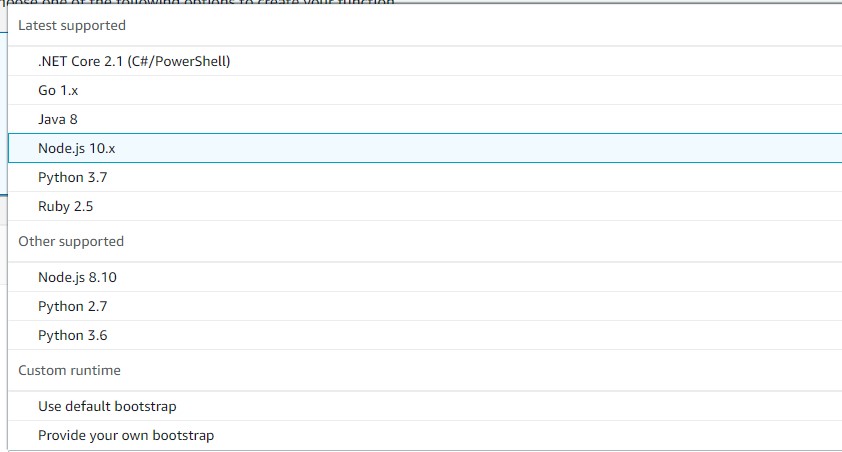Click the partially hidden heading text above the list
The height and width of the screenshot is (452, 842).
[x=200, y=3]
